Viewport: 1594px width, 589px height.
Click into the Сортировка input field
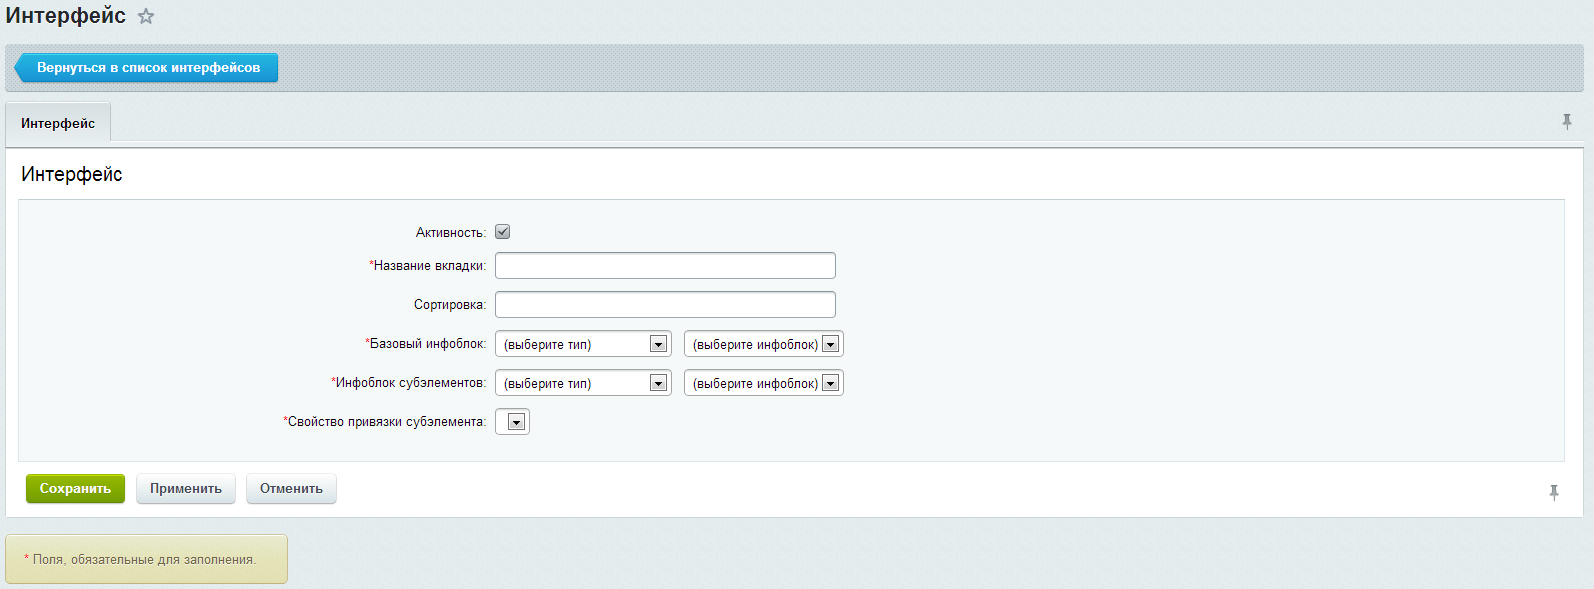pyautogui.click(x=665, y=305)
